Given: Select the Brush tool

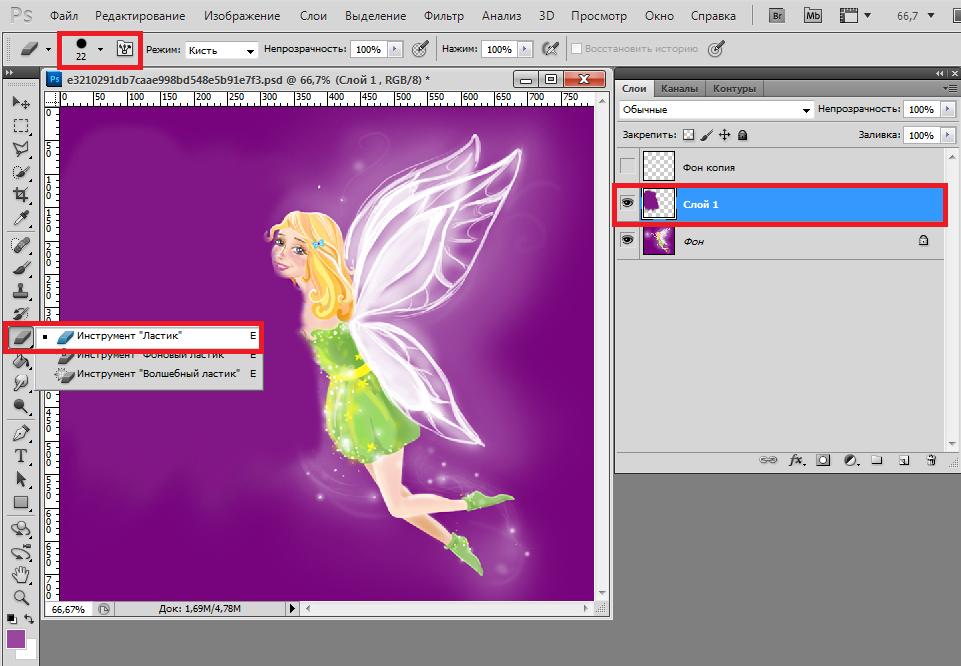Looking at the screenshot, I should 21,268.
